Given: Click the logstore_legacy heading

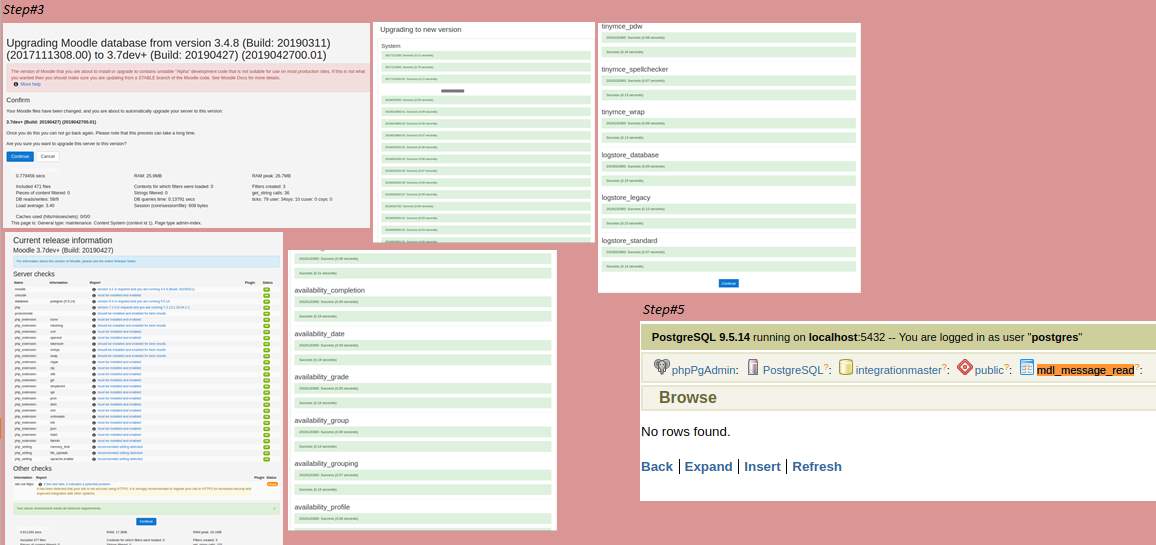Looking at the screenshot, I should [x=626, y=198].
